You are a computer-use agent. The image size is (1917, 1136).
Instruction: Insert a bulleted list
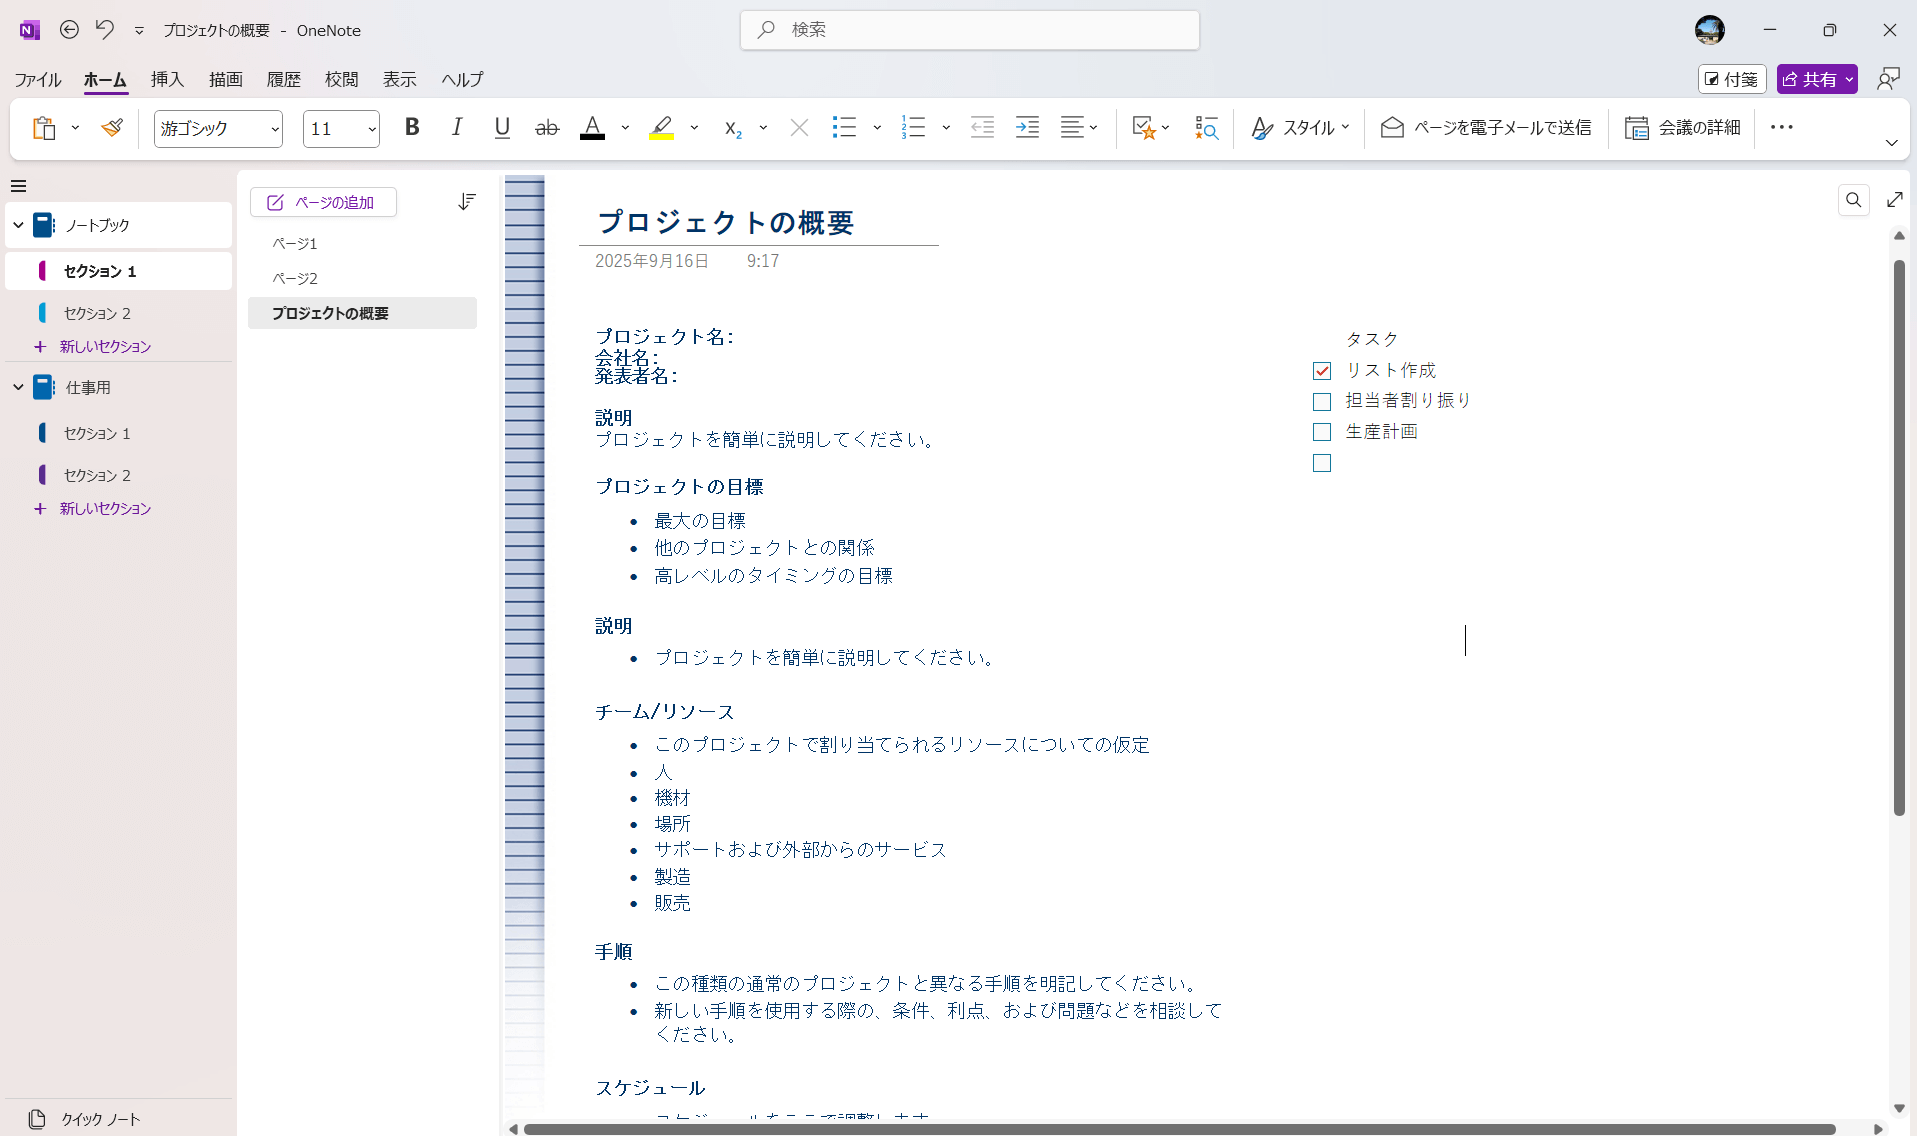point(844,128)
